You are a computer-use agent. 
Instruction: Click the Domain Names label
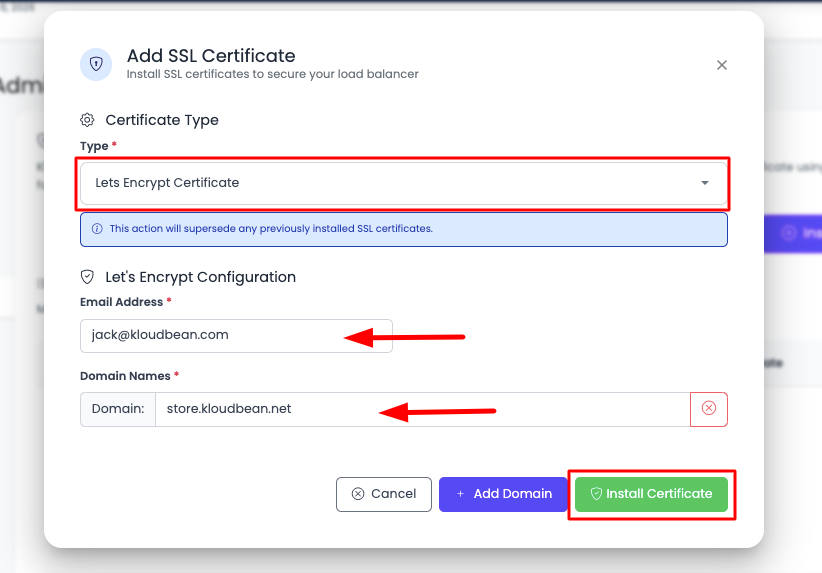(x=125, y=376)
